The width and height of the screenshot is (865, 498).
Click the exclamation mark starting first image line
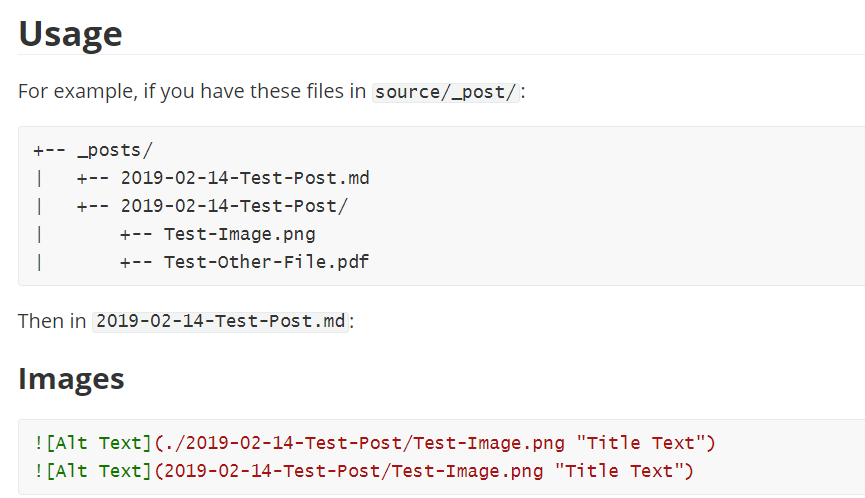38,443
